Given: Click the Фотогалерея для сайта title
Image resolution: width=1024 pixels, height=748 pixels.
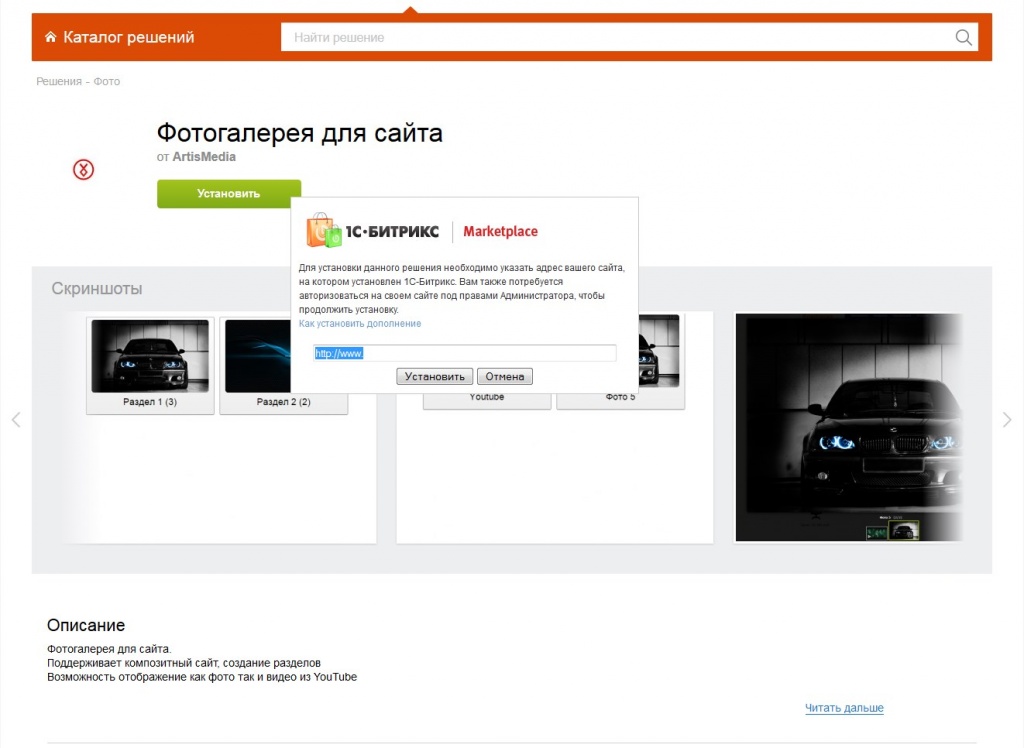Looking at the screenshot, I should click(x=300, y=133).
